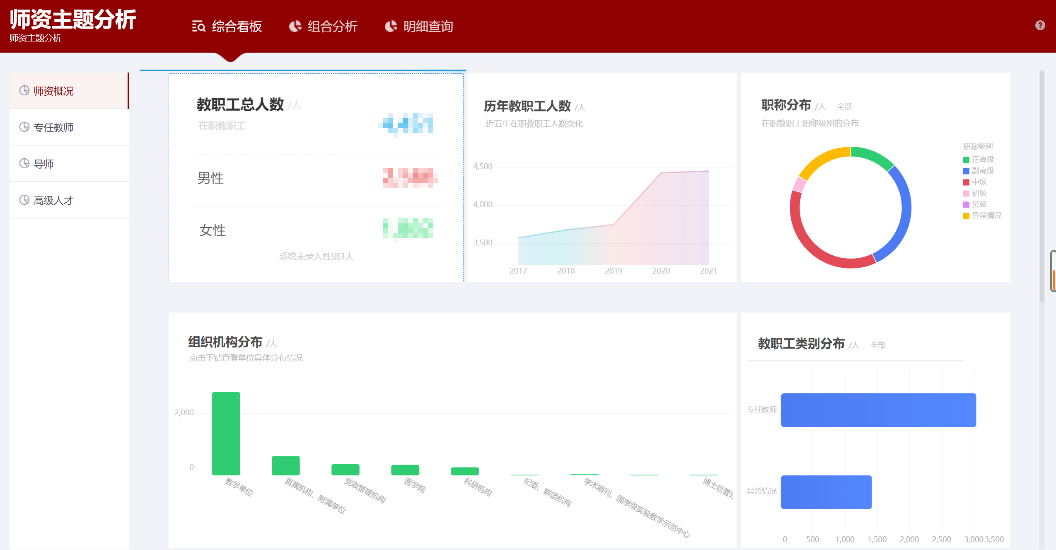Click the 历年教职工人数 chart title
Image resolution: width=1056 pixels, height=550 pixels.
click(527, 106)
